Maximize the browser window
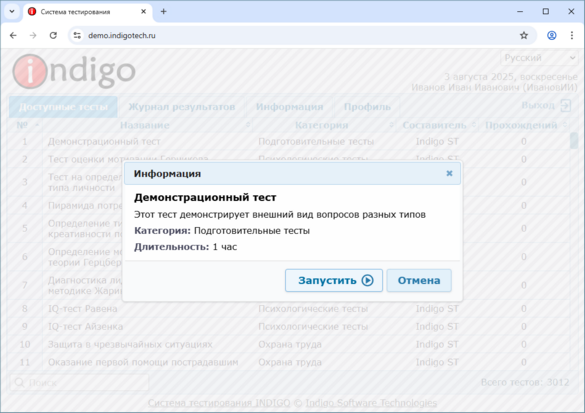Screen dimensions: 585x413 (545, 12)
